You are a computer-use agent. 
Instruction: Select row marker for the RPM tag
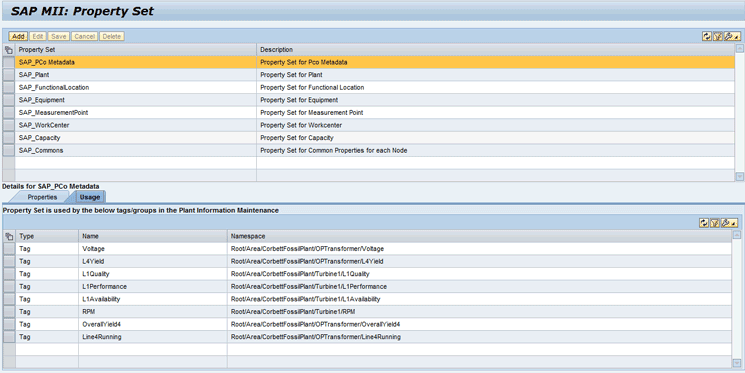(9, 312)
